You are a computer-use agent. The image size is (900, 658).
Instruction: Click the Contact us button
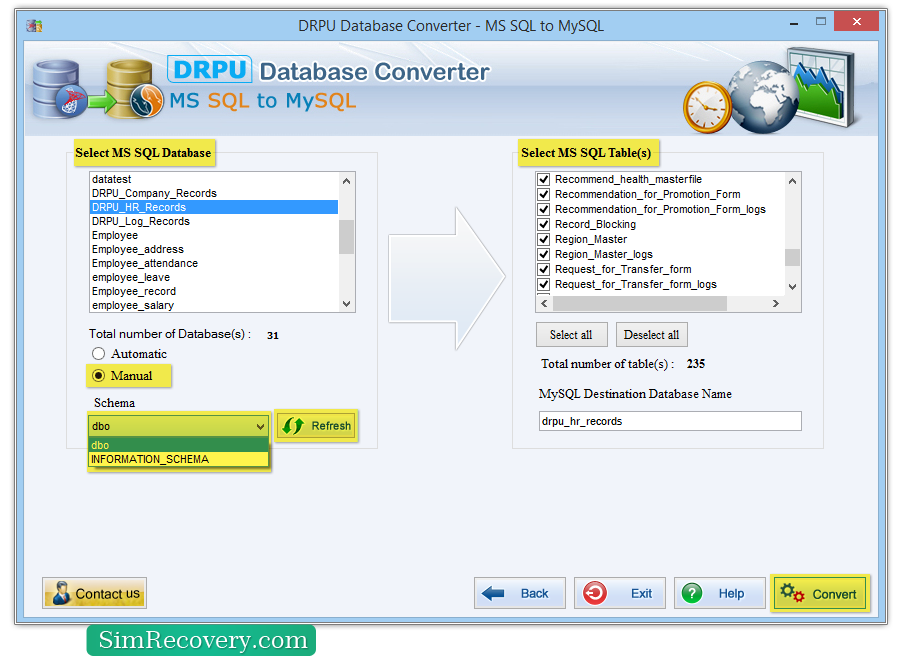tap(94, 593)
